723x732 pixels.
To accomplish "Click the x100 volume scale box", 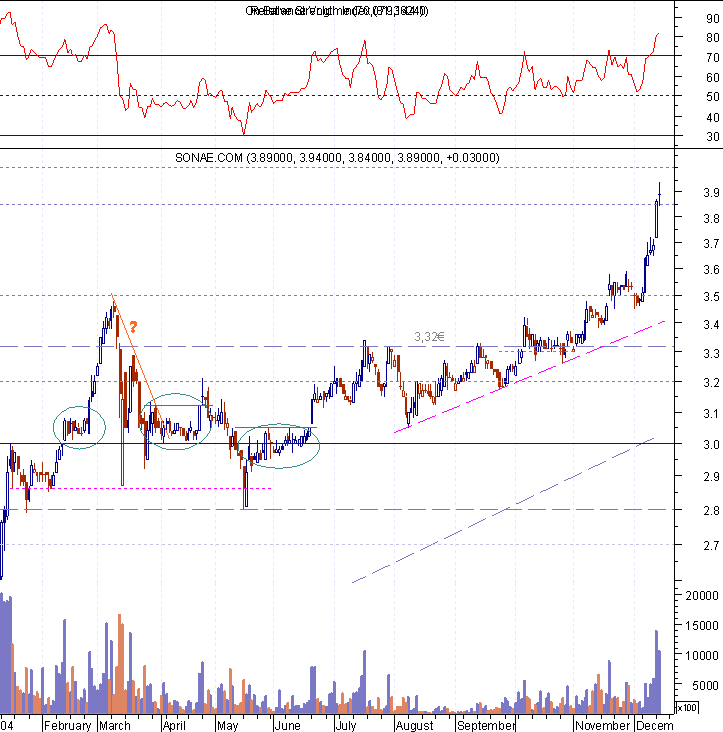I will click(687, 707).
